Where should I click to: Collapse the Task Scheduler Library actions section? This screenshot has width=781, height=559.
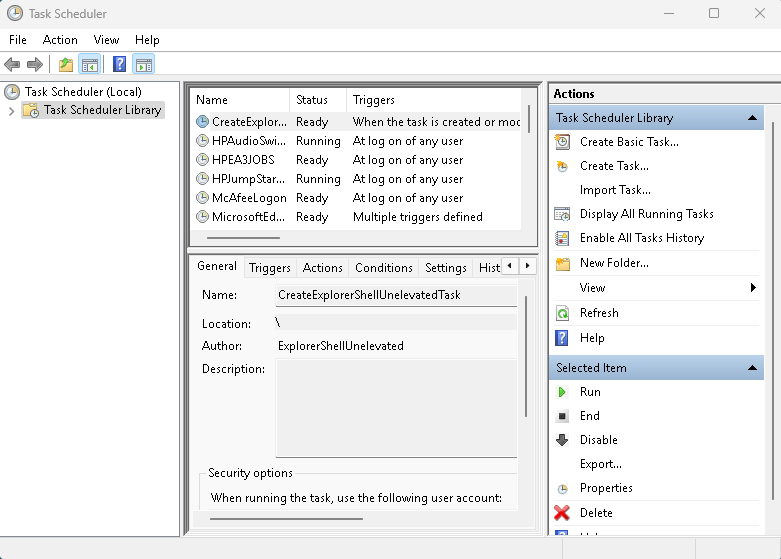pyautogui.click(x=752, y=118)
